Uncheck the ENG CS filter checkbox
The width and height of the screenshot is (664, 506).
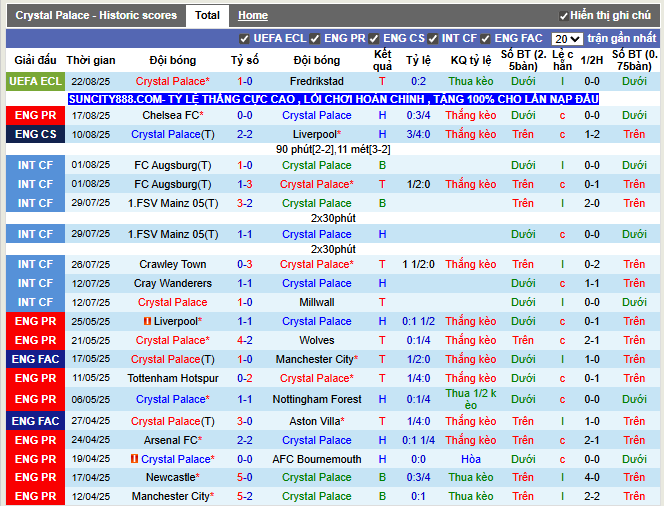[374, 39]
